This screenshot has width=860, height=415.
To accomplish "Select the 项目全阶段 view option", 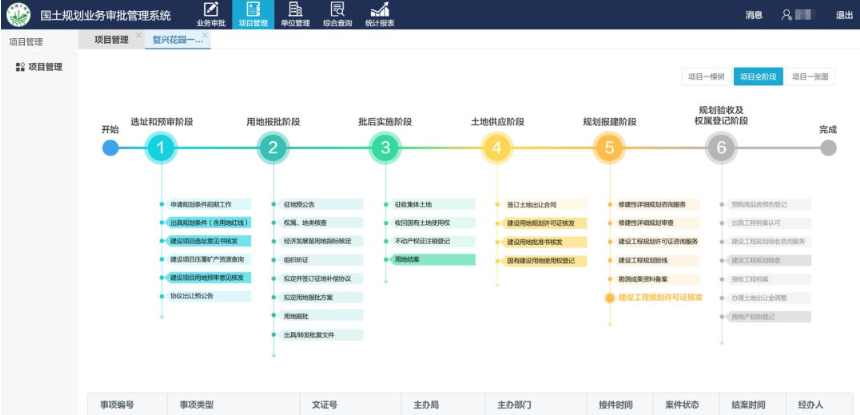I will click(x=758, y=76).
